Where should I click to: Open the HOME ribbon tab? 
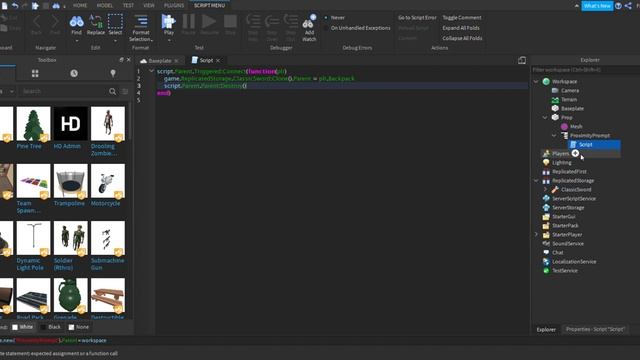point(80,5)
